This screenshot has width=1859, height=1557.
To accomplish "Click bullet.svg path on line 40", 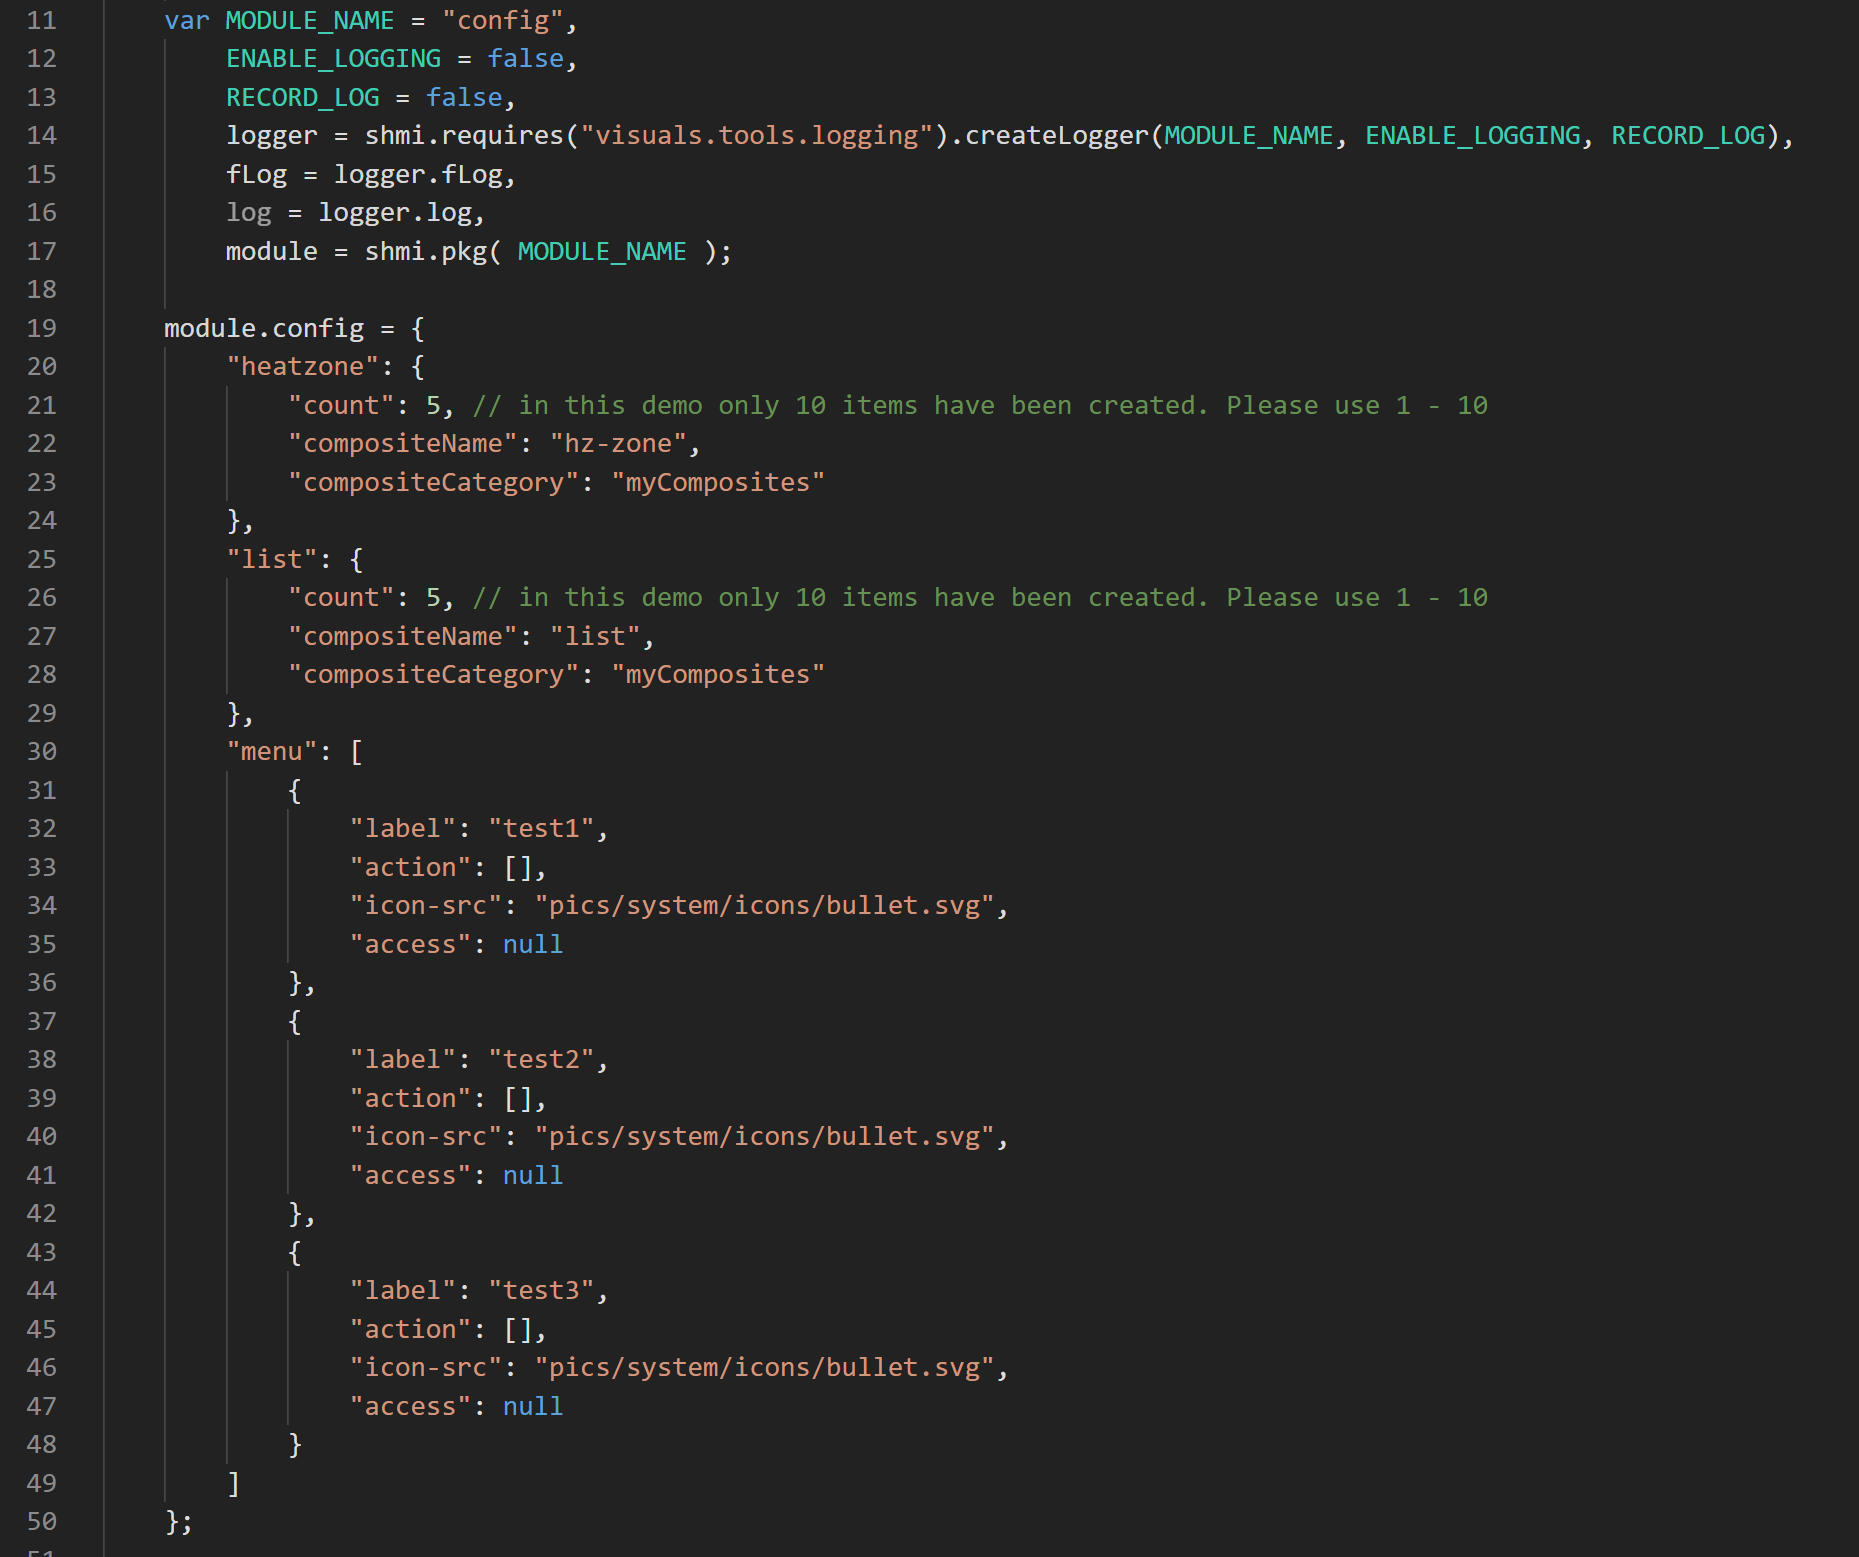I will click(x=765, y=1136).
